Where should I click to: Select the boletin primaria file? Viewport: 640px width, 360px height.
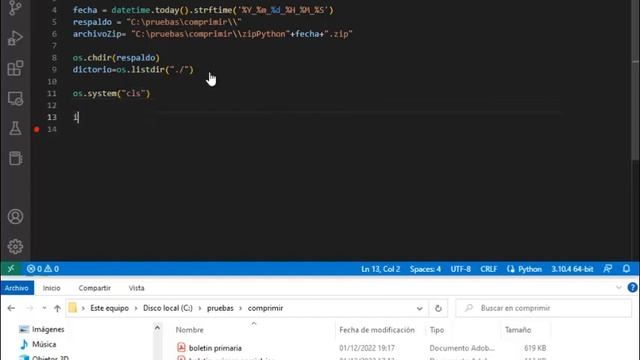point(215,348)
